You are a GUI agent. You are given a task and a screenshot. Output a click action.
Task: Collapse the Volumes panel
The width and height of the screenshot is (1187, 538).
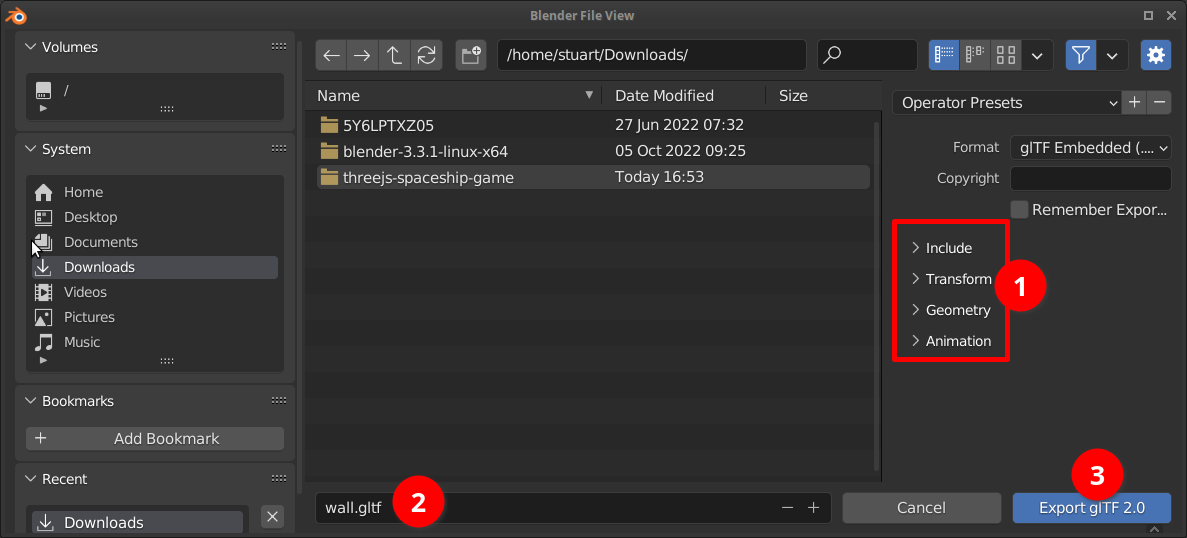click(x=30, y=47)
